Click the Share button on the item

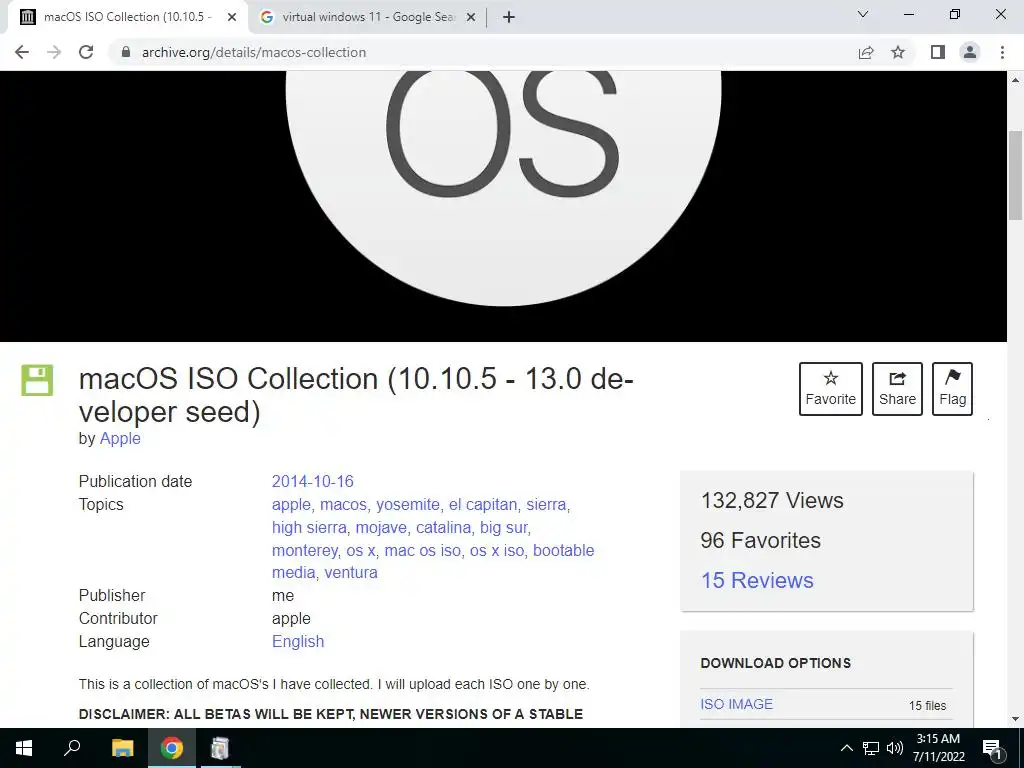[897, 389]
